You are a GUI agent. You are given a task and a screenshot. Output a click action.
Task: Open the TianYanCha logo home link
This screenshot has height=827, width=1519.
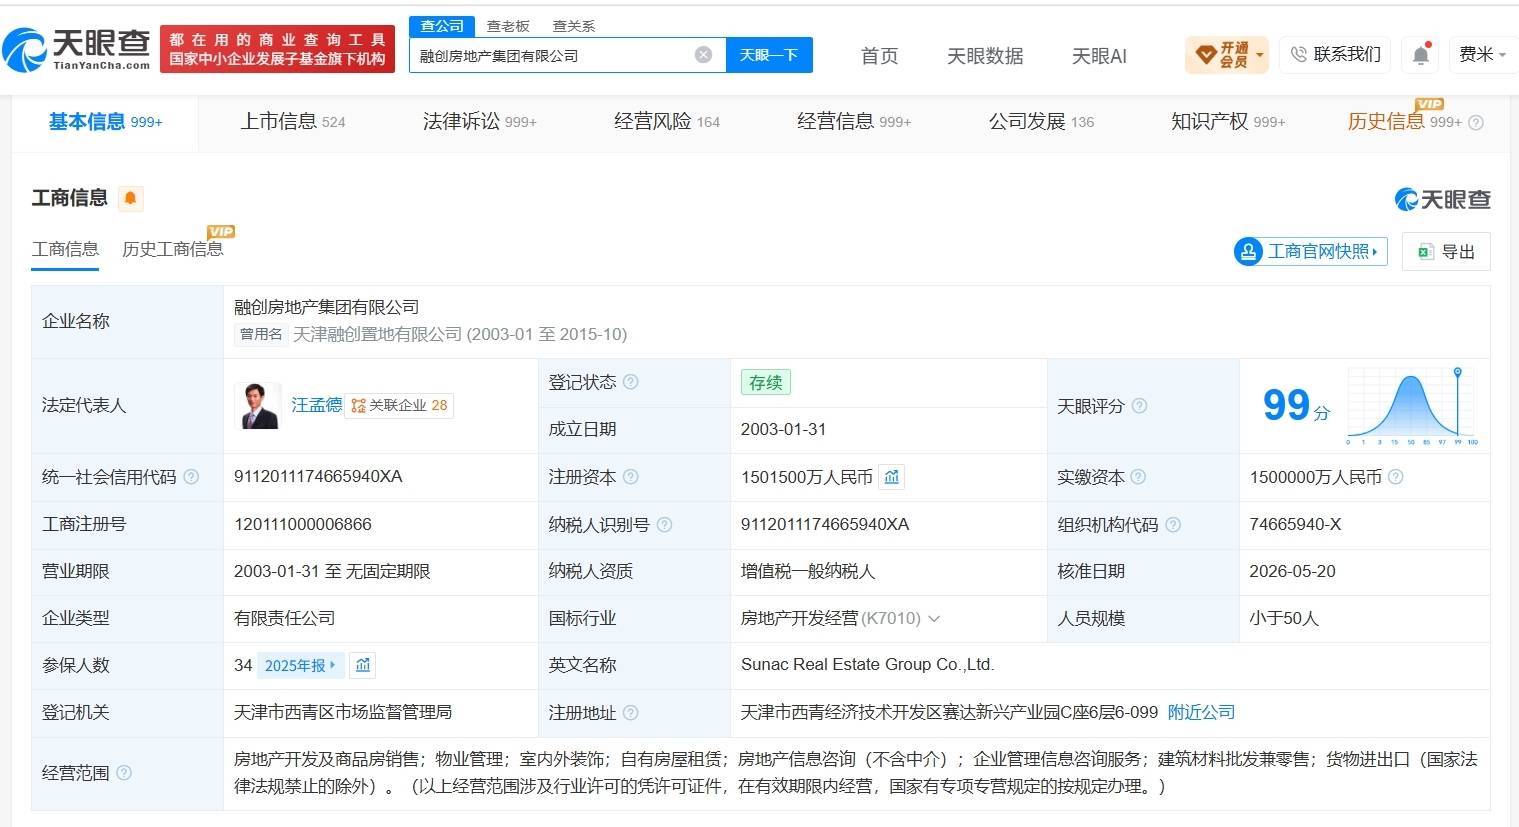tap(77, 48)
